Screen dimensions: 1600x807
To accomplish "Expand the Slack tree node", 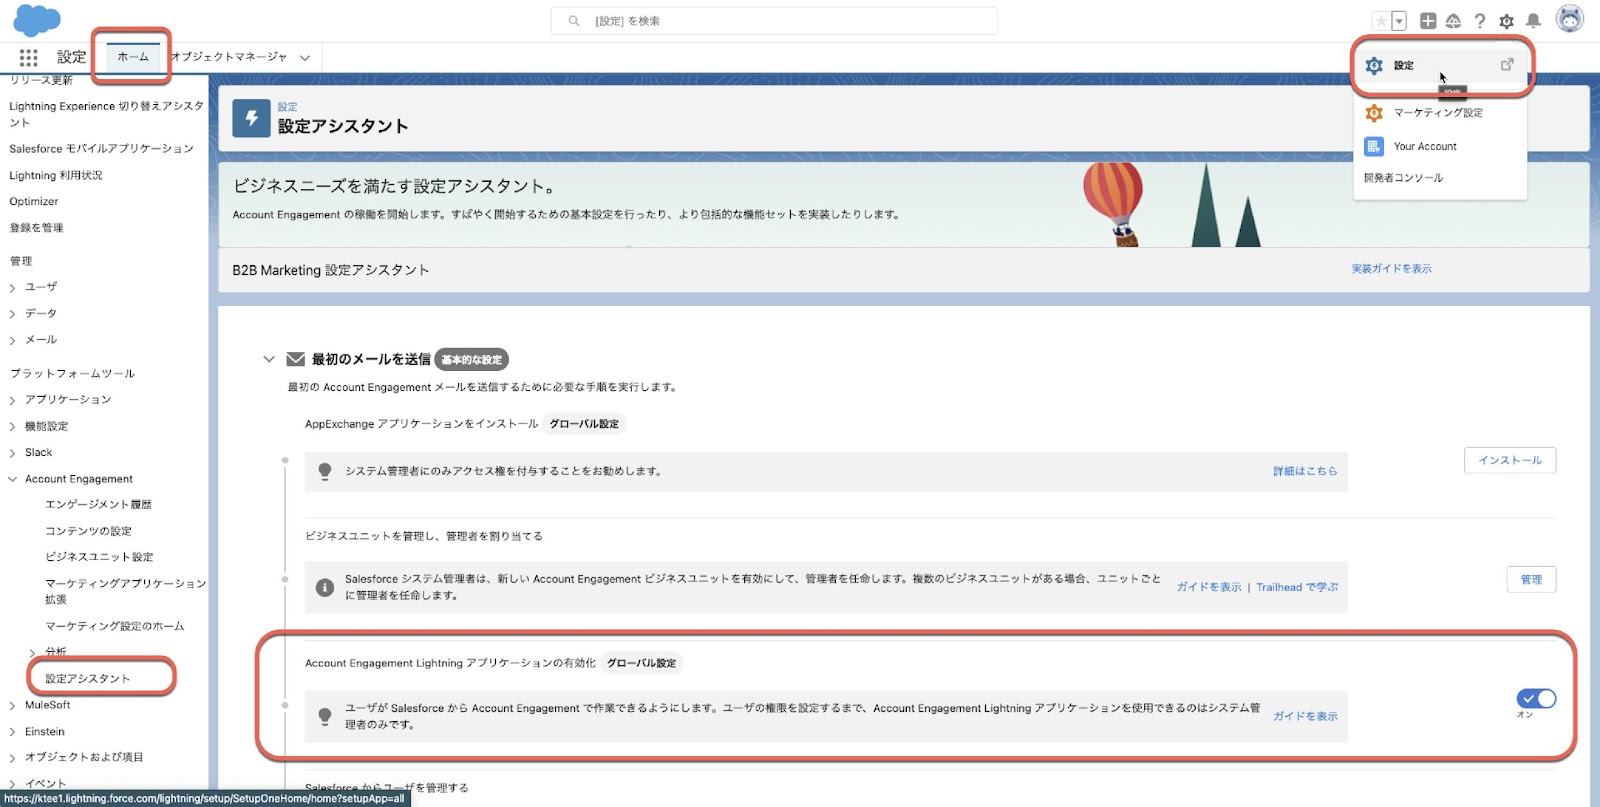I will click(x=13, y=453).
